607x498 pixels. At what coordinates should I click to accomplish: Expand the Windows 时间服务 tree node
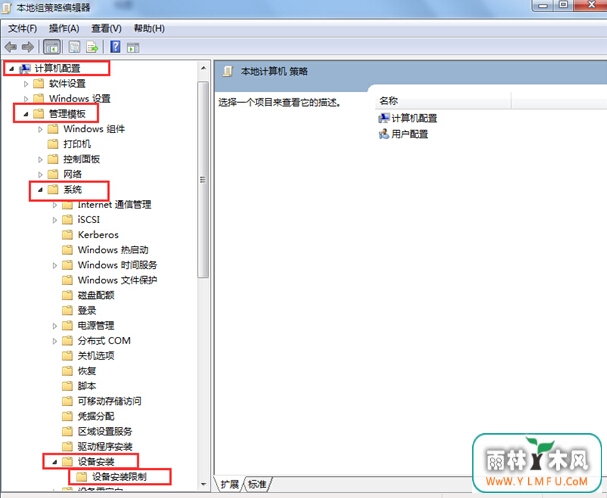(x=55, y=265)
